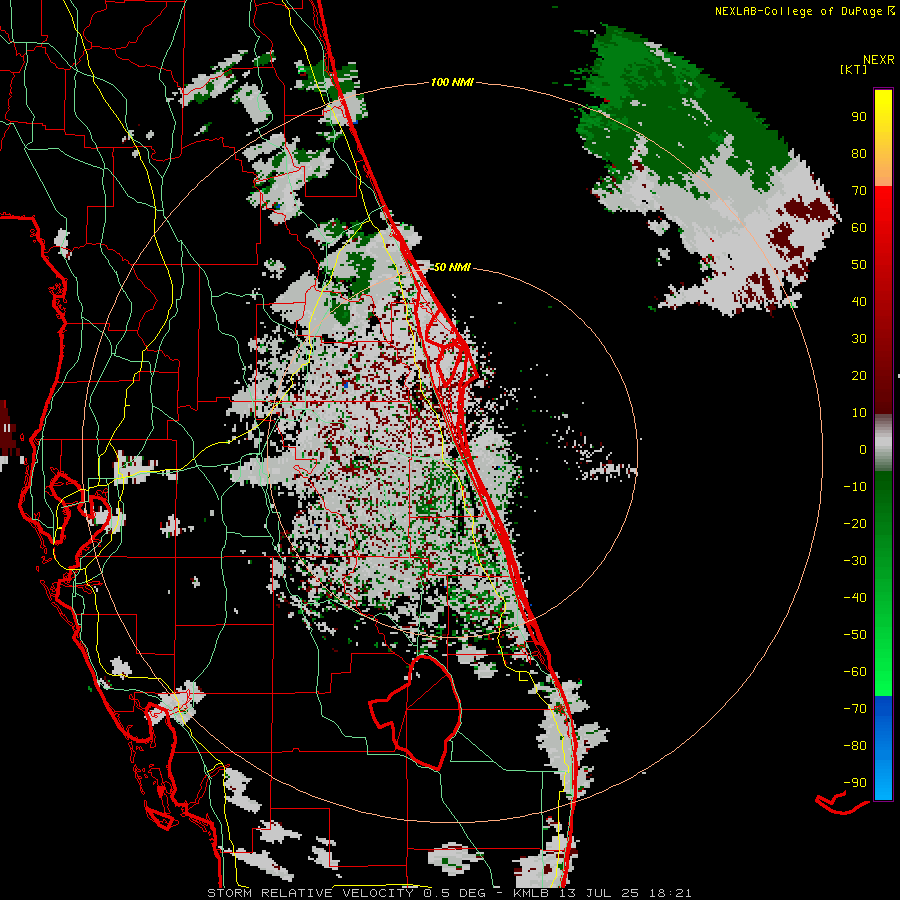Click the 40 knot scale label
Viewport: 900px width, 900px height.
(859, 302)
